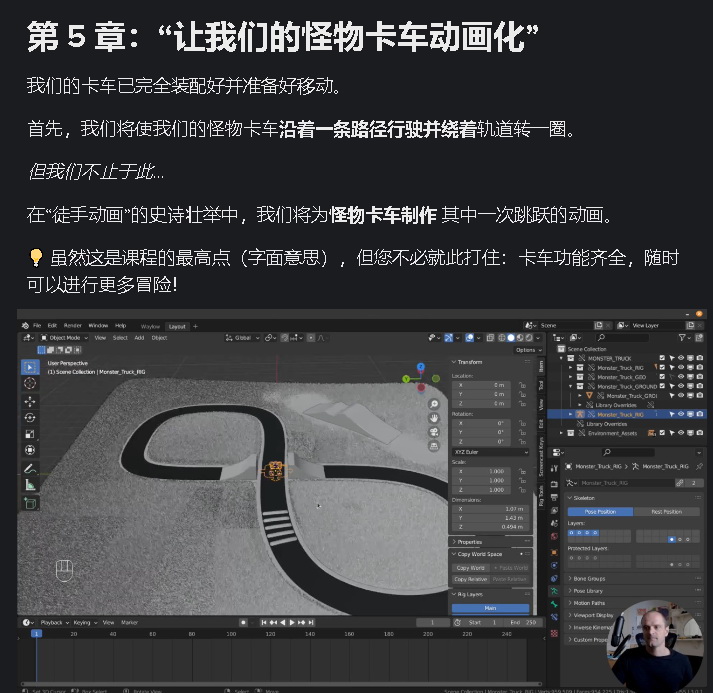Toggle X-ray view icon
The height and width of the screenshot is (693, 713).
tap(490, 338)
